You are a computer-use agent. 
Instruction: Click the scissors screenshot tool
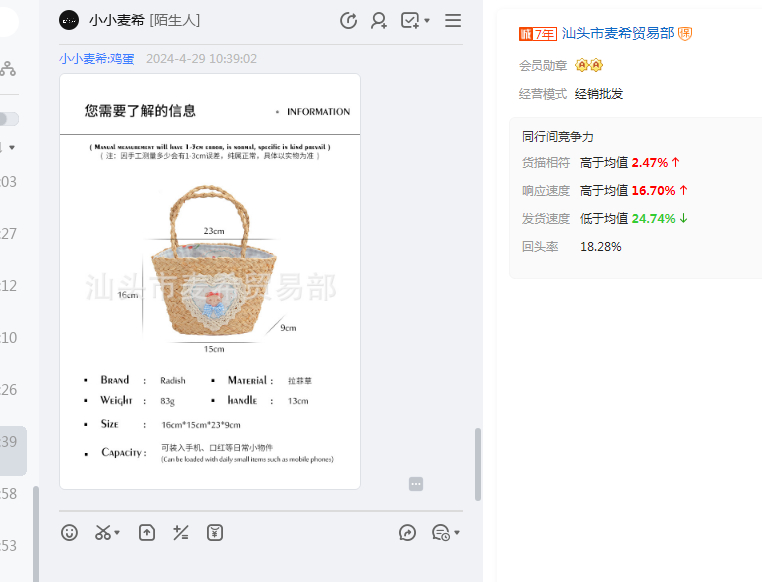[103, 532]
